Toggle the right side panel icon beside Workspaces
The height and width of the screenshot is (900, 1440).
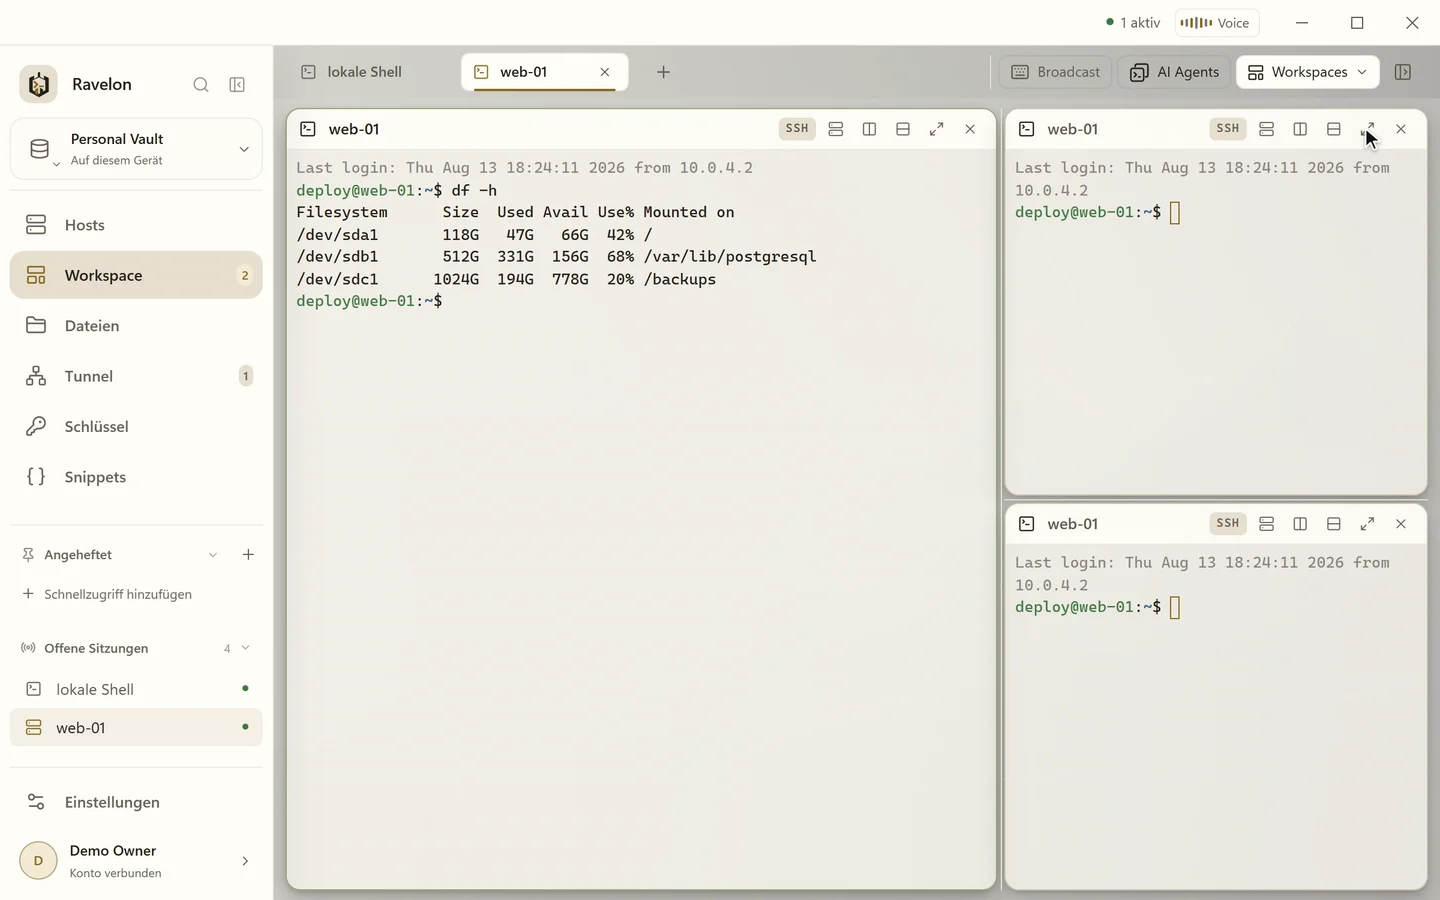1403,72
